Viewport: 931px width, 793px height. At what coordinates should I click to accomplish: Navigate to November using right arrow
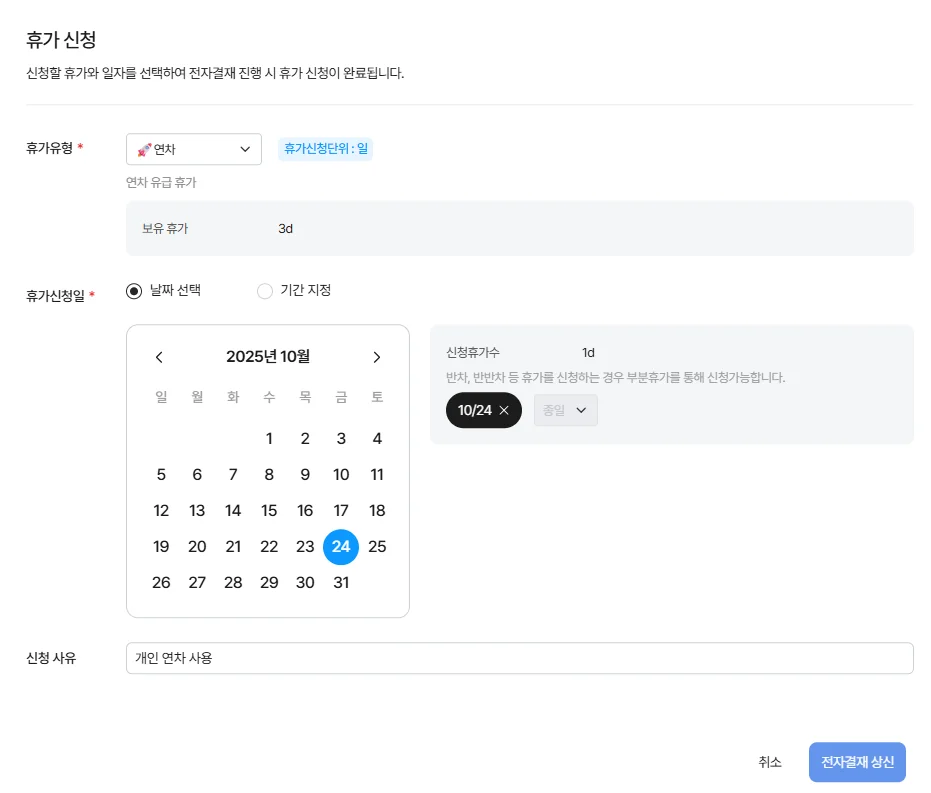377,357
